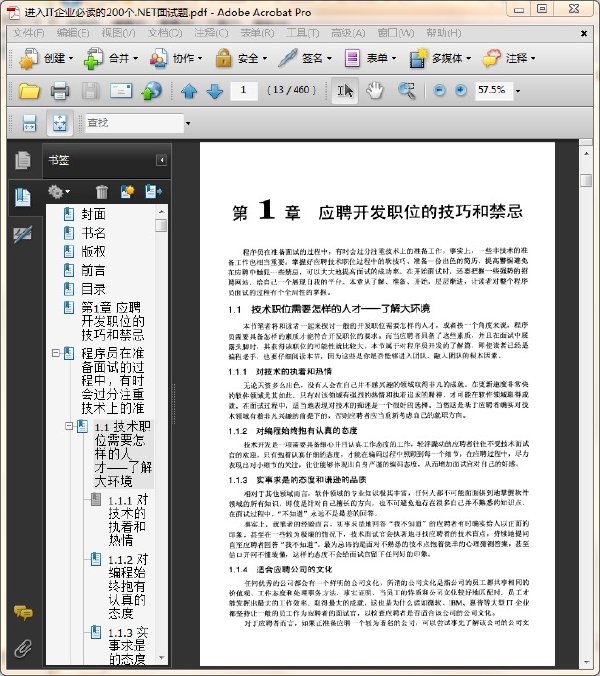This screenshot has width=600, height=676.
Task: Go to previous page with up arrow
Action: pyautogui.click(x=189, y=91)
